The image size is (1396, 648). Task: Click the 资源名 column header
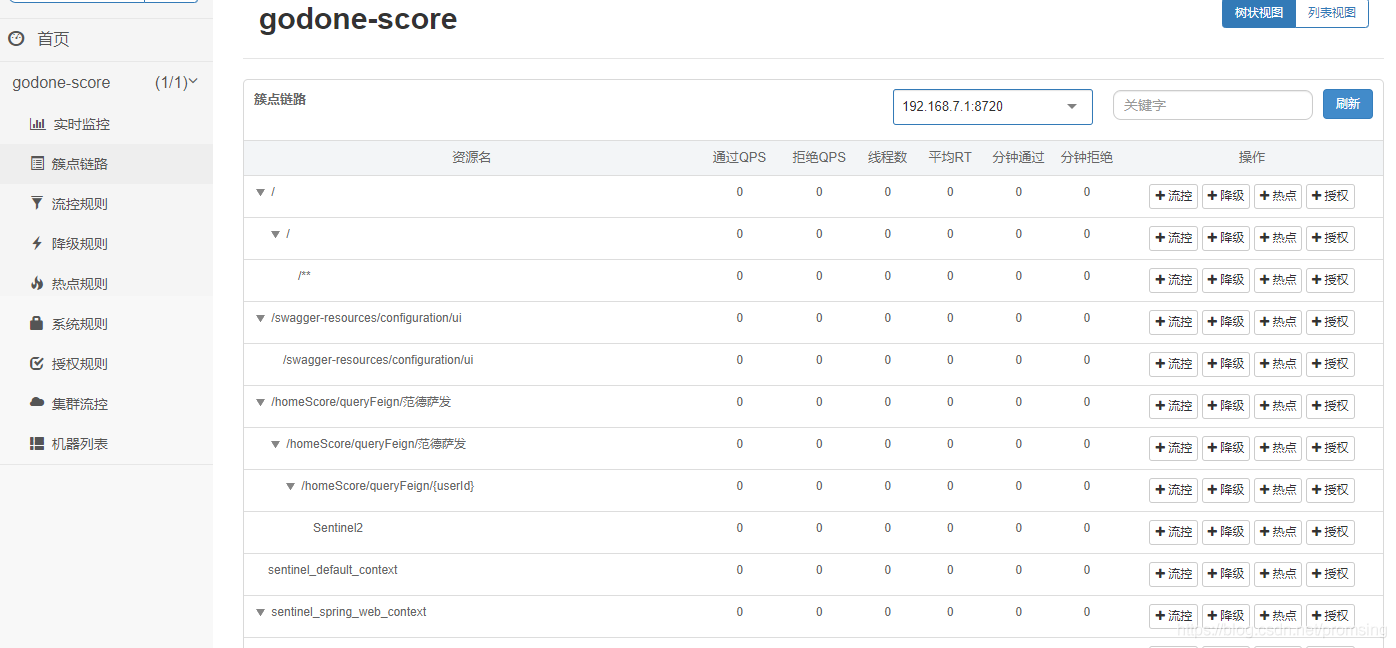pos(471,158)
